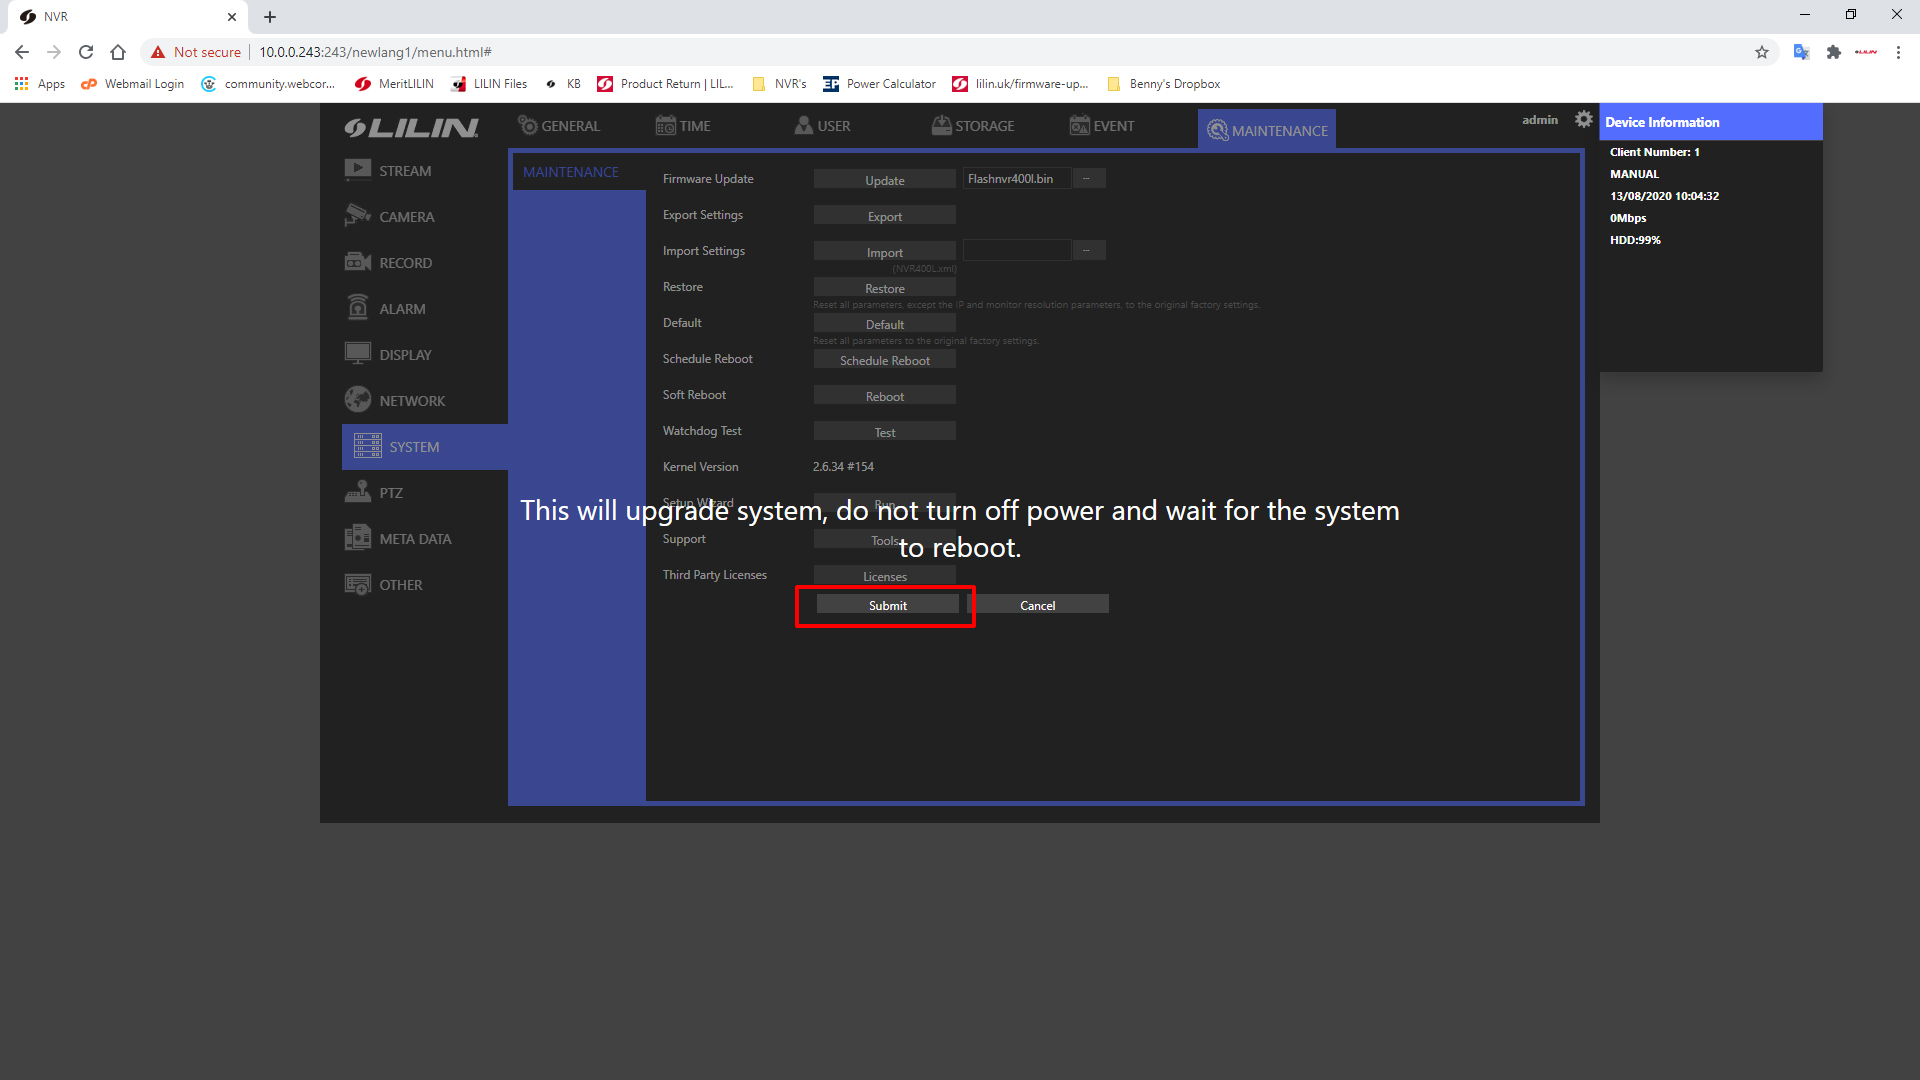Browse for firmware file using the ellipsis button
Screen dimensions: 1920x1080
coord(1087,179)
